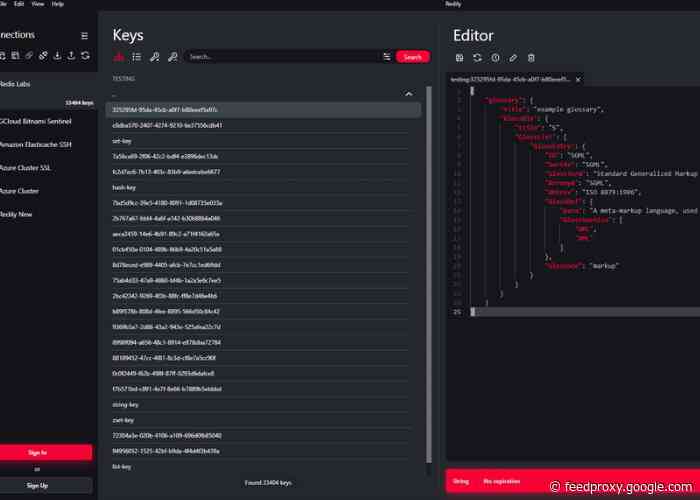Viewport: 700px width, 500px height.
Task: Click the Keys list vertical scrollbar
Action: (429, 275)
